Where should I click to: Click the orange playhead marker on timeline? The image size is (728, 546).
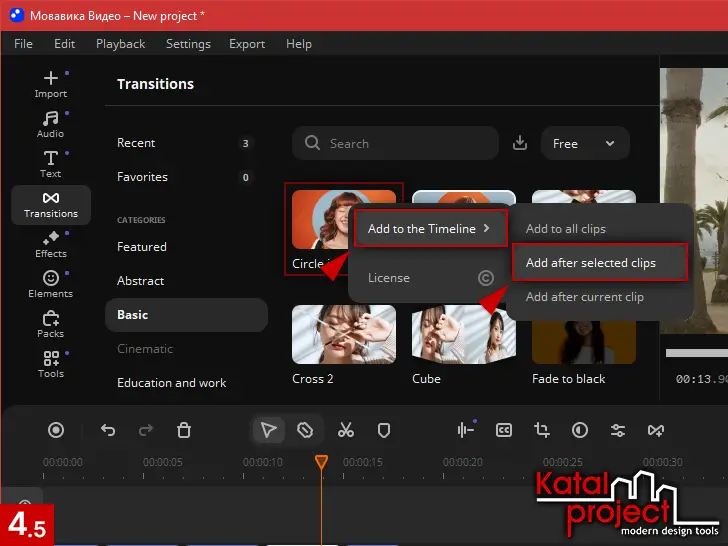[x=321, y=462]
